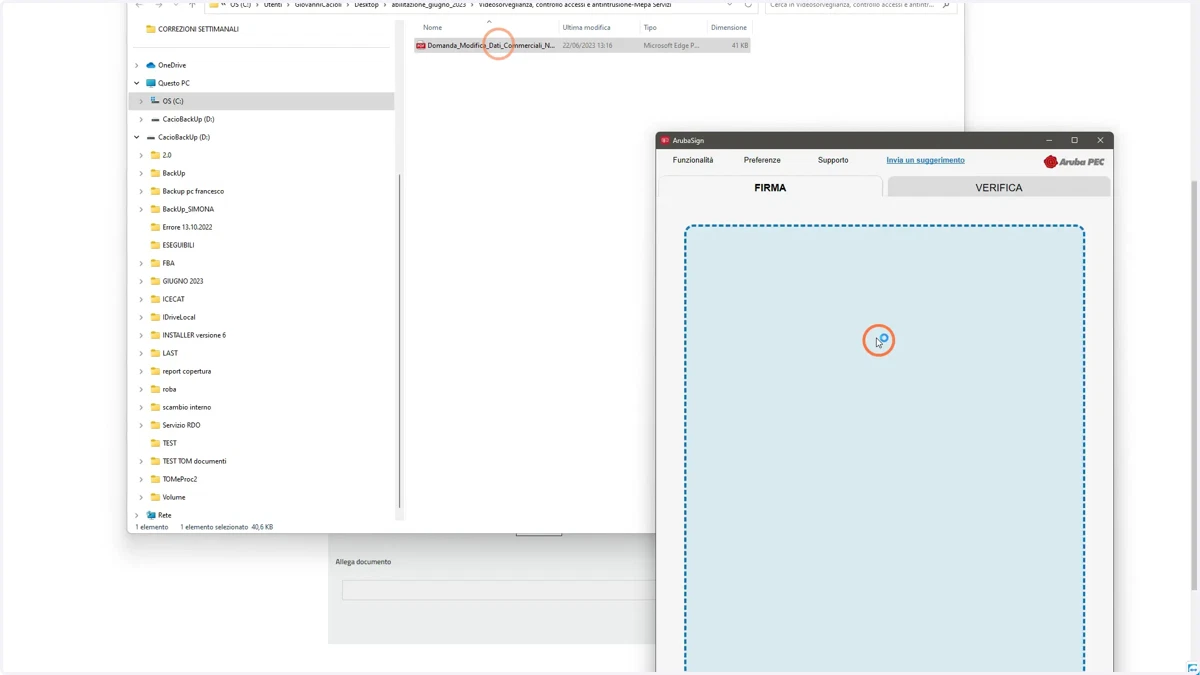Screen dimensions: 1200x675
Task: Click the folder icon beside Volume
Action: 155,497
